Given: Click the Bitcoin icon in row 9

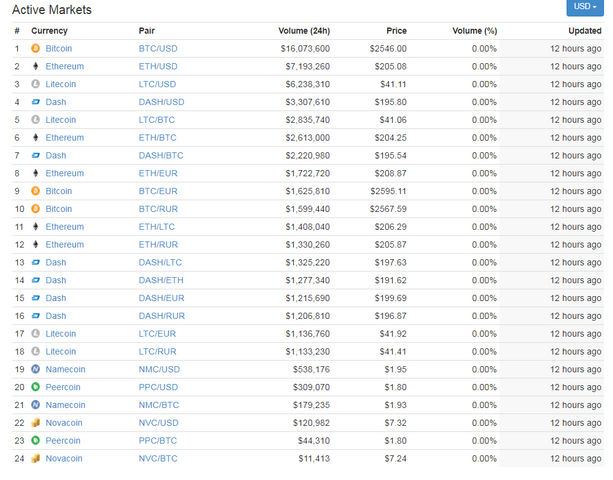Looking at the screenshot, I should pos(36,191).
